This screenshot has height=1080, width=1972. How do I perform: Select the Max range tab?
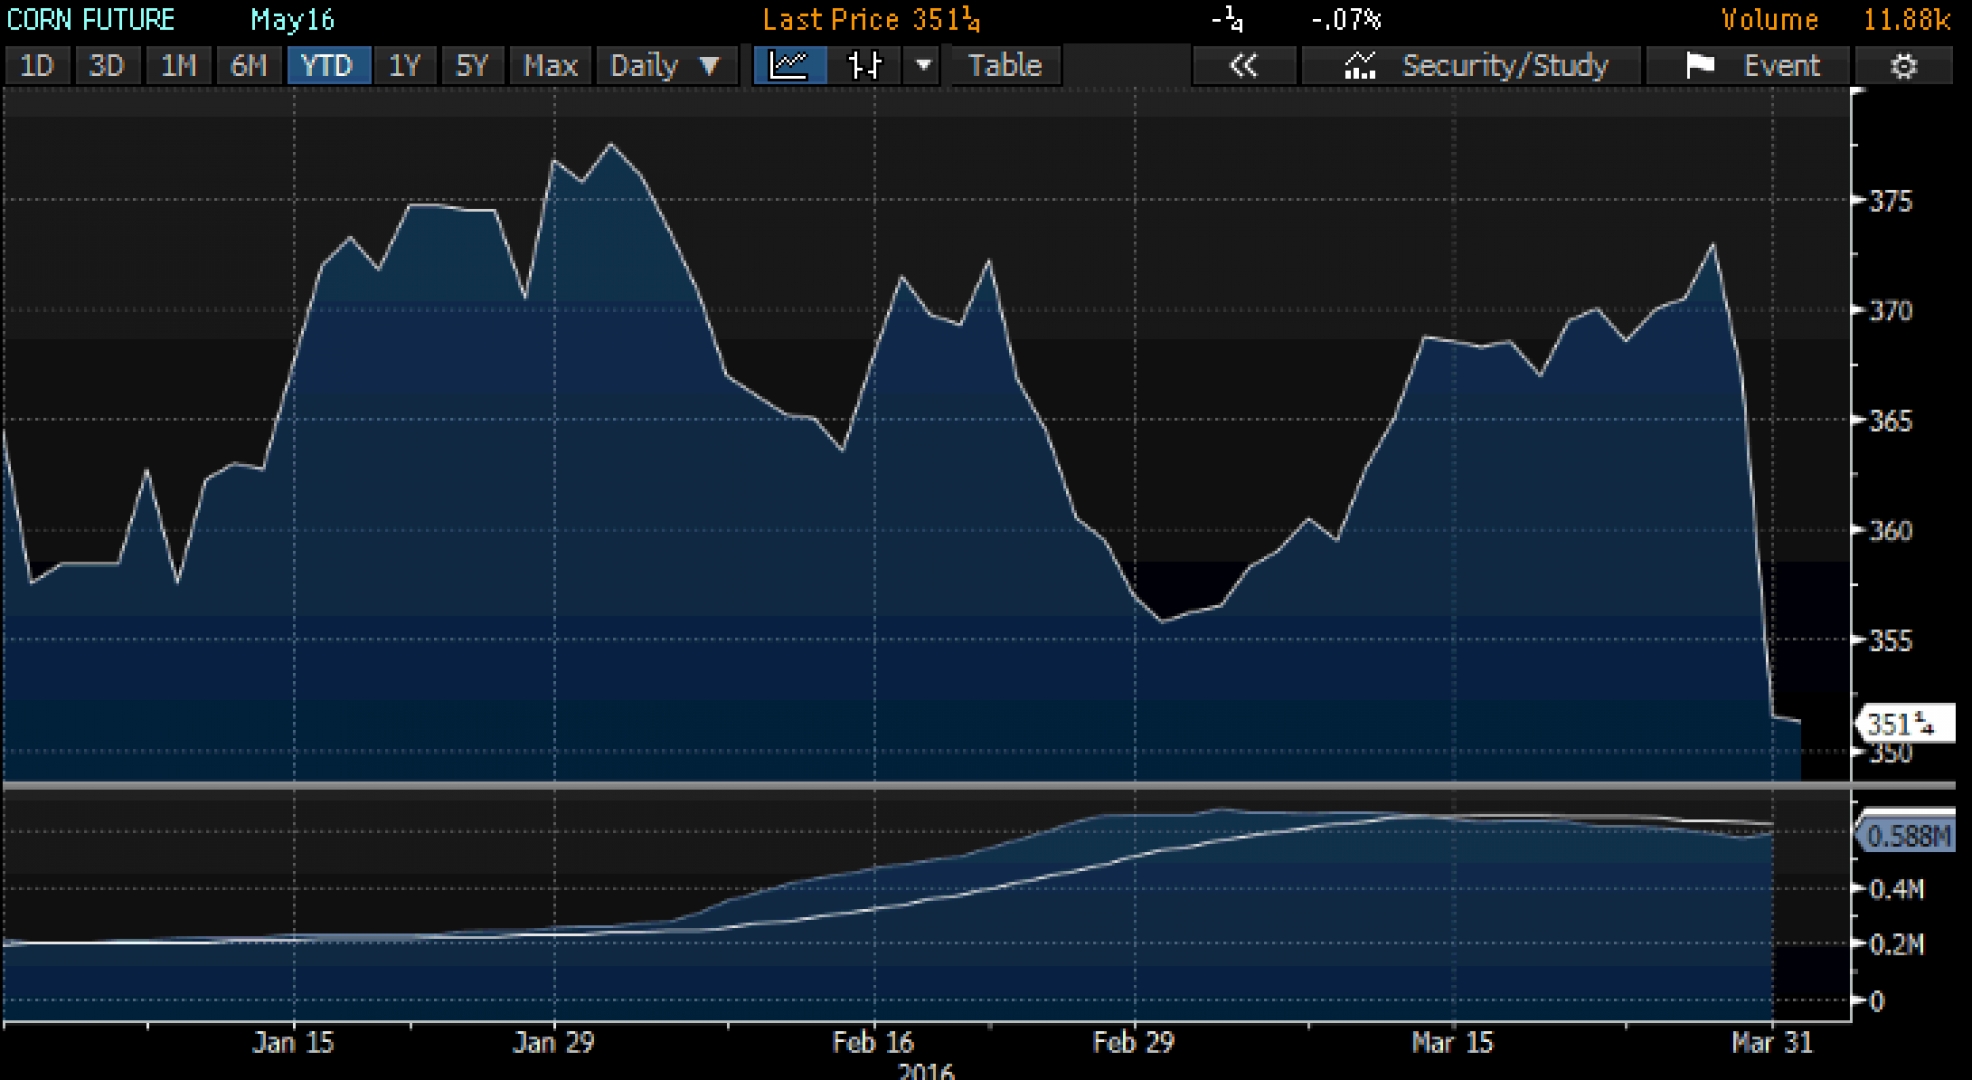tap(550, 66)
